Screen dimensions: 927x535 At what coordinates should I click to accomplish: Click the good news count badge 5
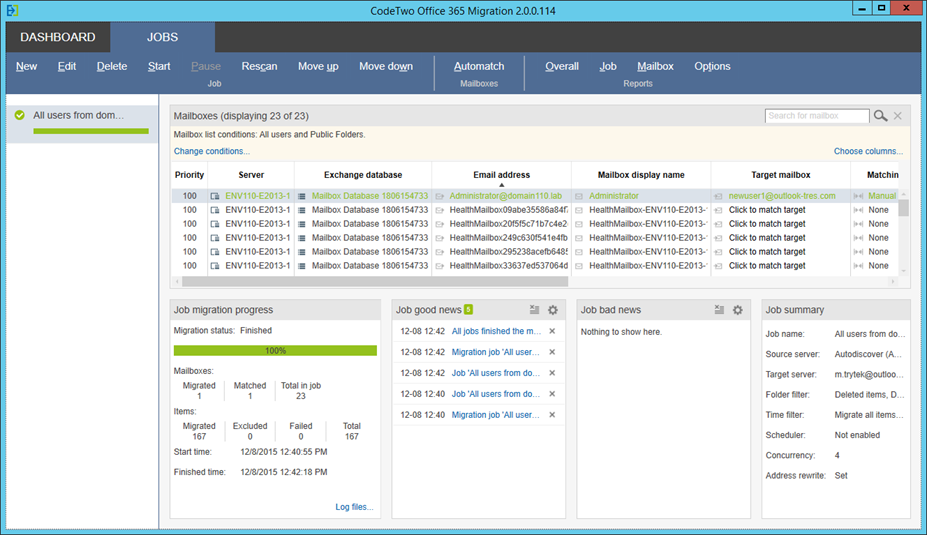[x=468, y=309]
